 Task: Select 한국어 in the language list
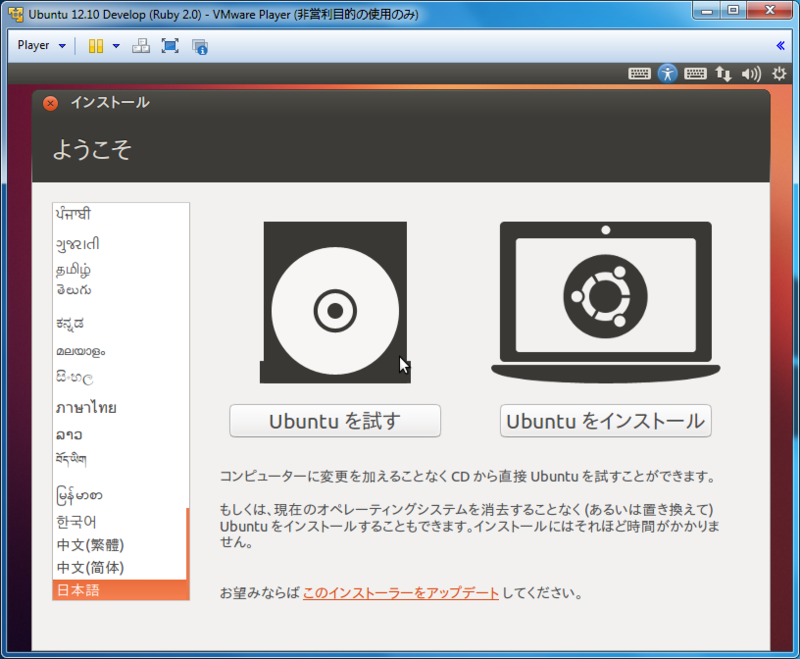pyautogui.click(x=119, y=522)
